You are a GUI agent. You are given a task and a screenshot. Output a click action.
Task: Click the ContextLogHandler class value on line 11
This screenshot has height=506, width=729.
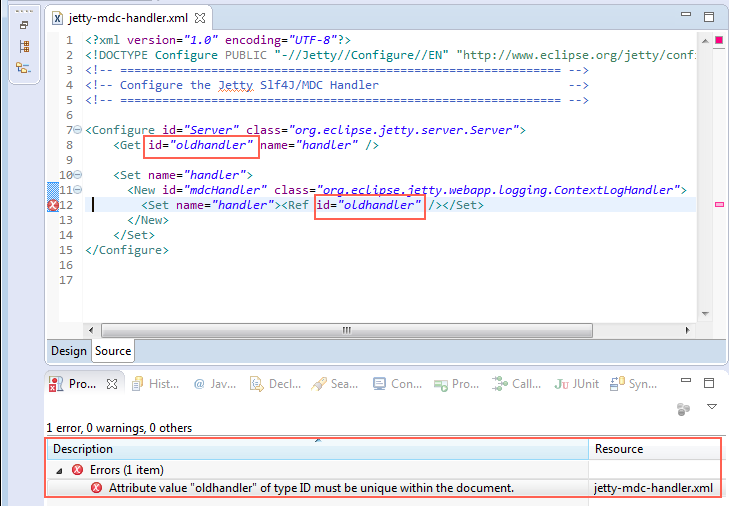pyautogui.click(x=498, y=190)
